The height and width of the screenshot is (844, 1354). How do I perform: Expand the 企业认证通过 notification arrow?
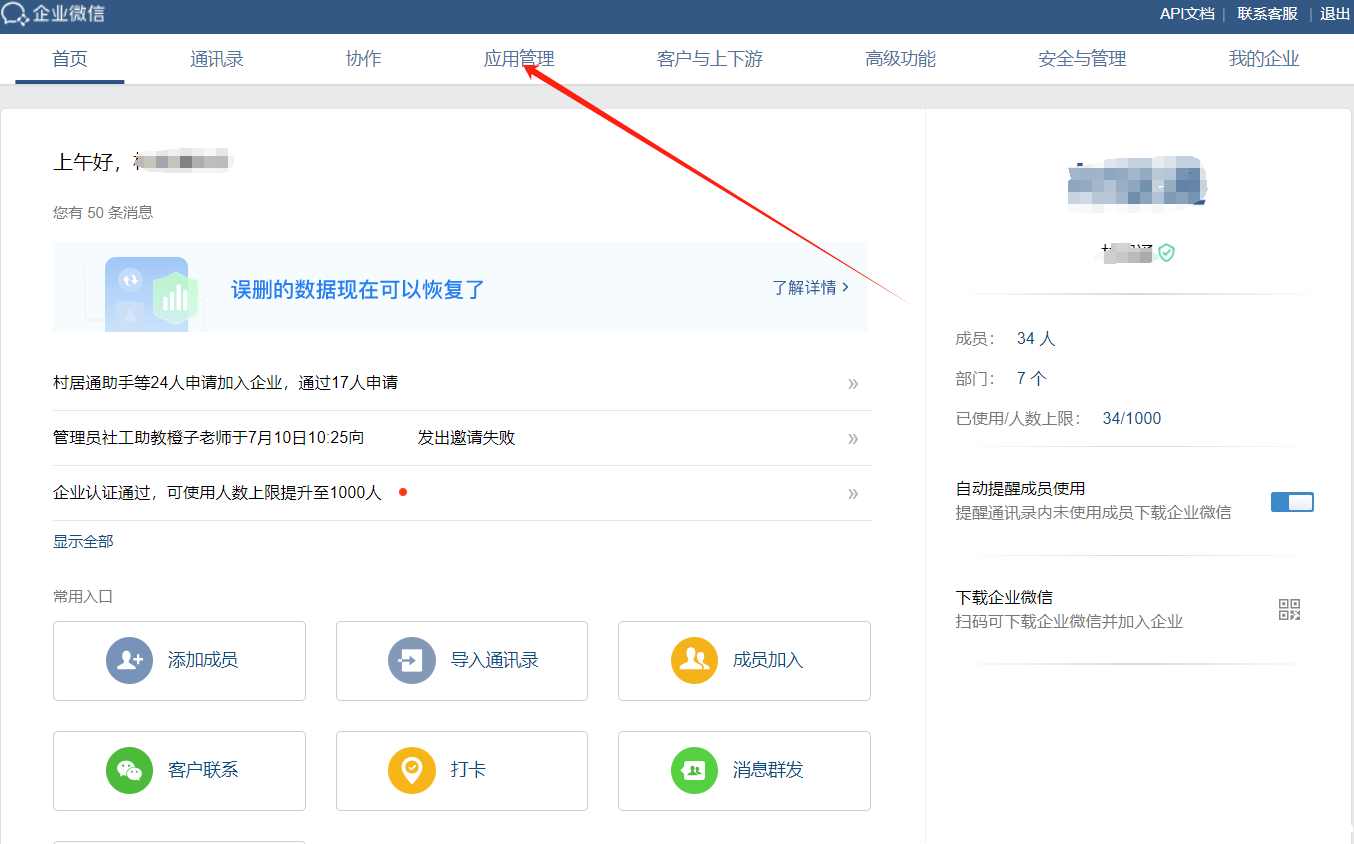pos(852,493)
